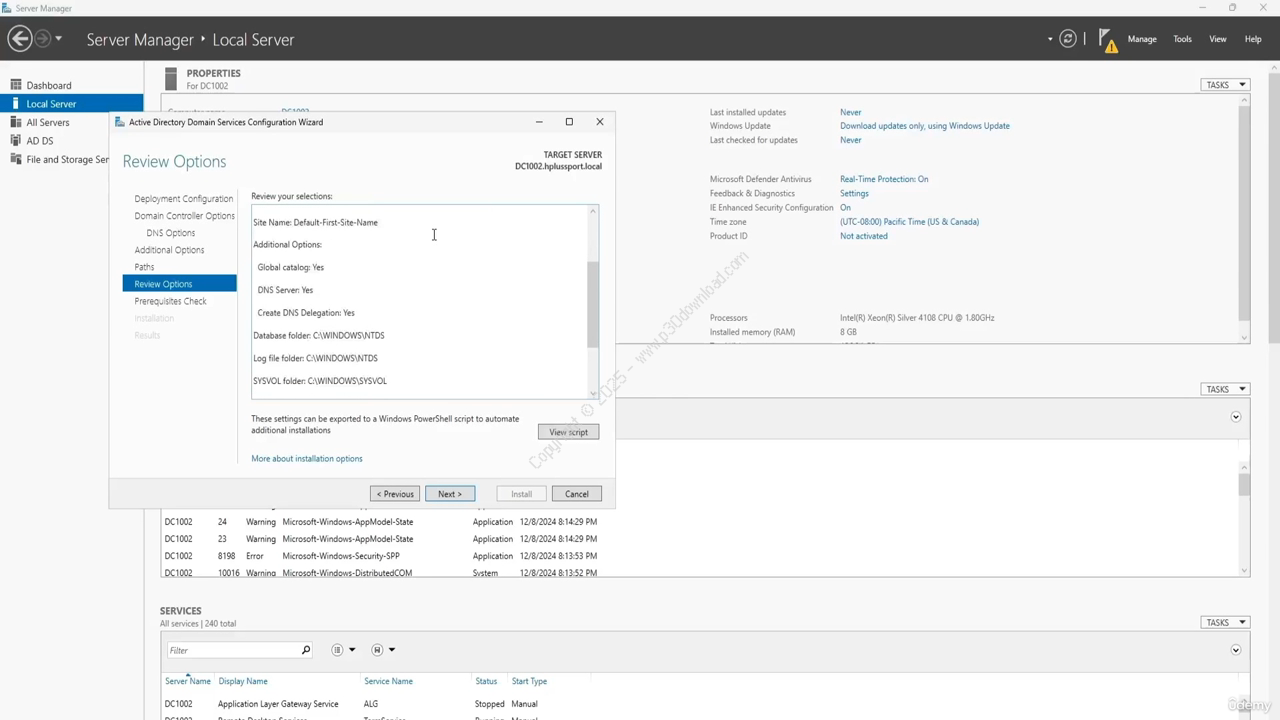Click Last checked for updates Never link

[851, 140]
